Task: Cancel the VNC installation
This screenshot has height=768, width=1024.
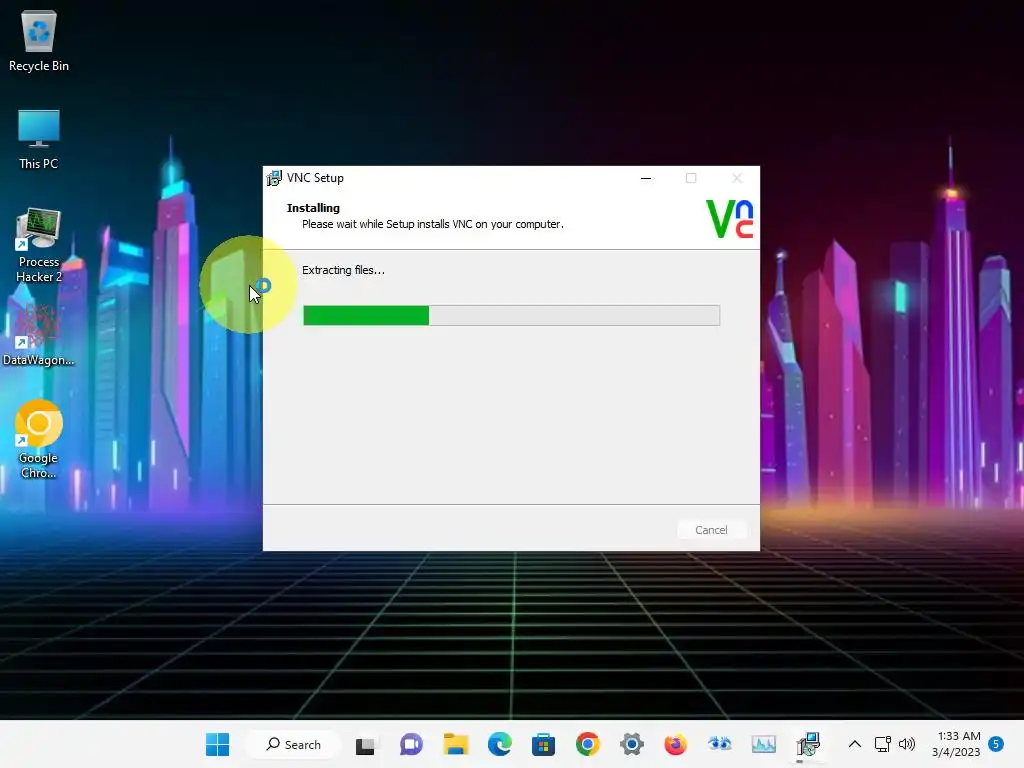Action: 711,530
